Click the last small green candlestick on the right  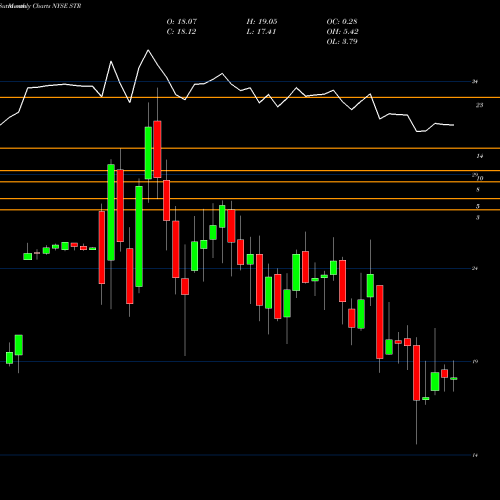[453, 379]
